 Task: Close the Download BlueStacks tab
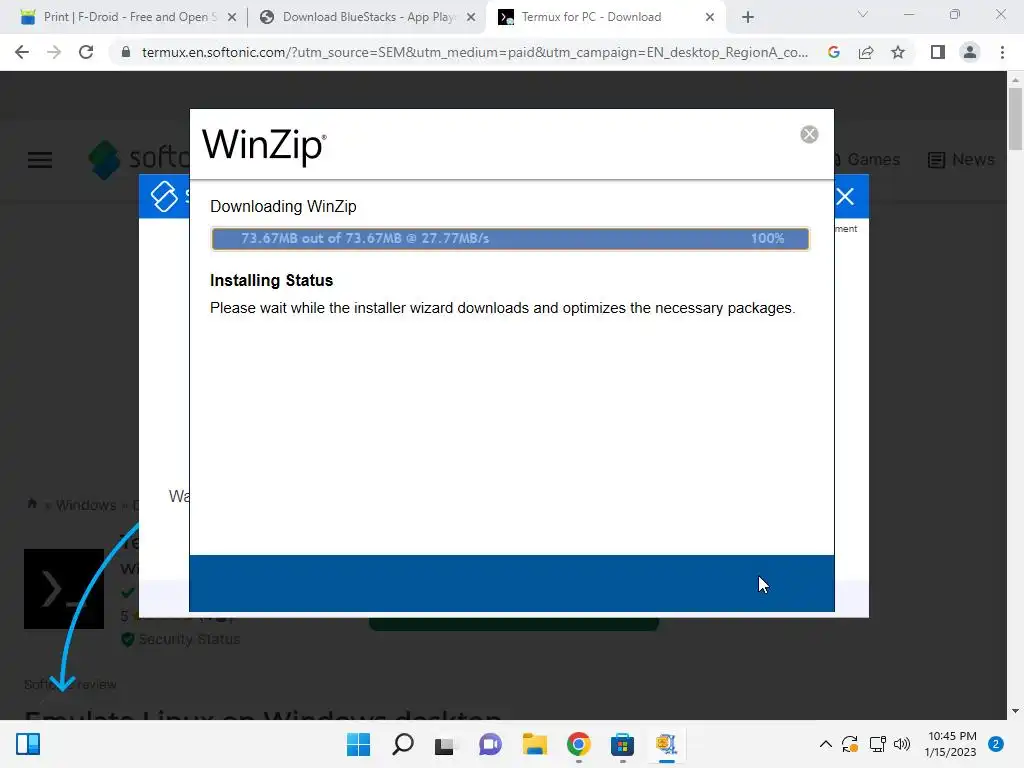coord(471,17)
